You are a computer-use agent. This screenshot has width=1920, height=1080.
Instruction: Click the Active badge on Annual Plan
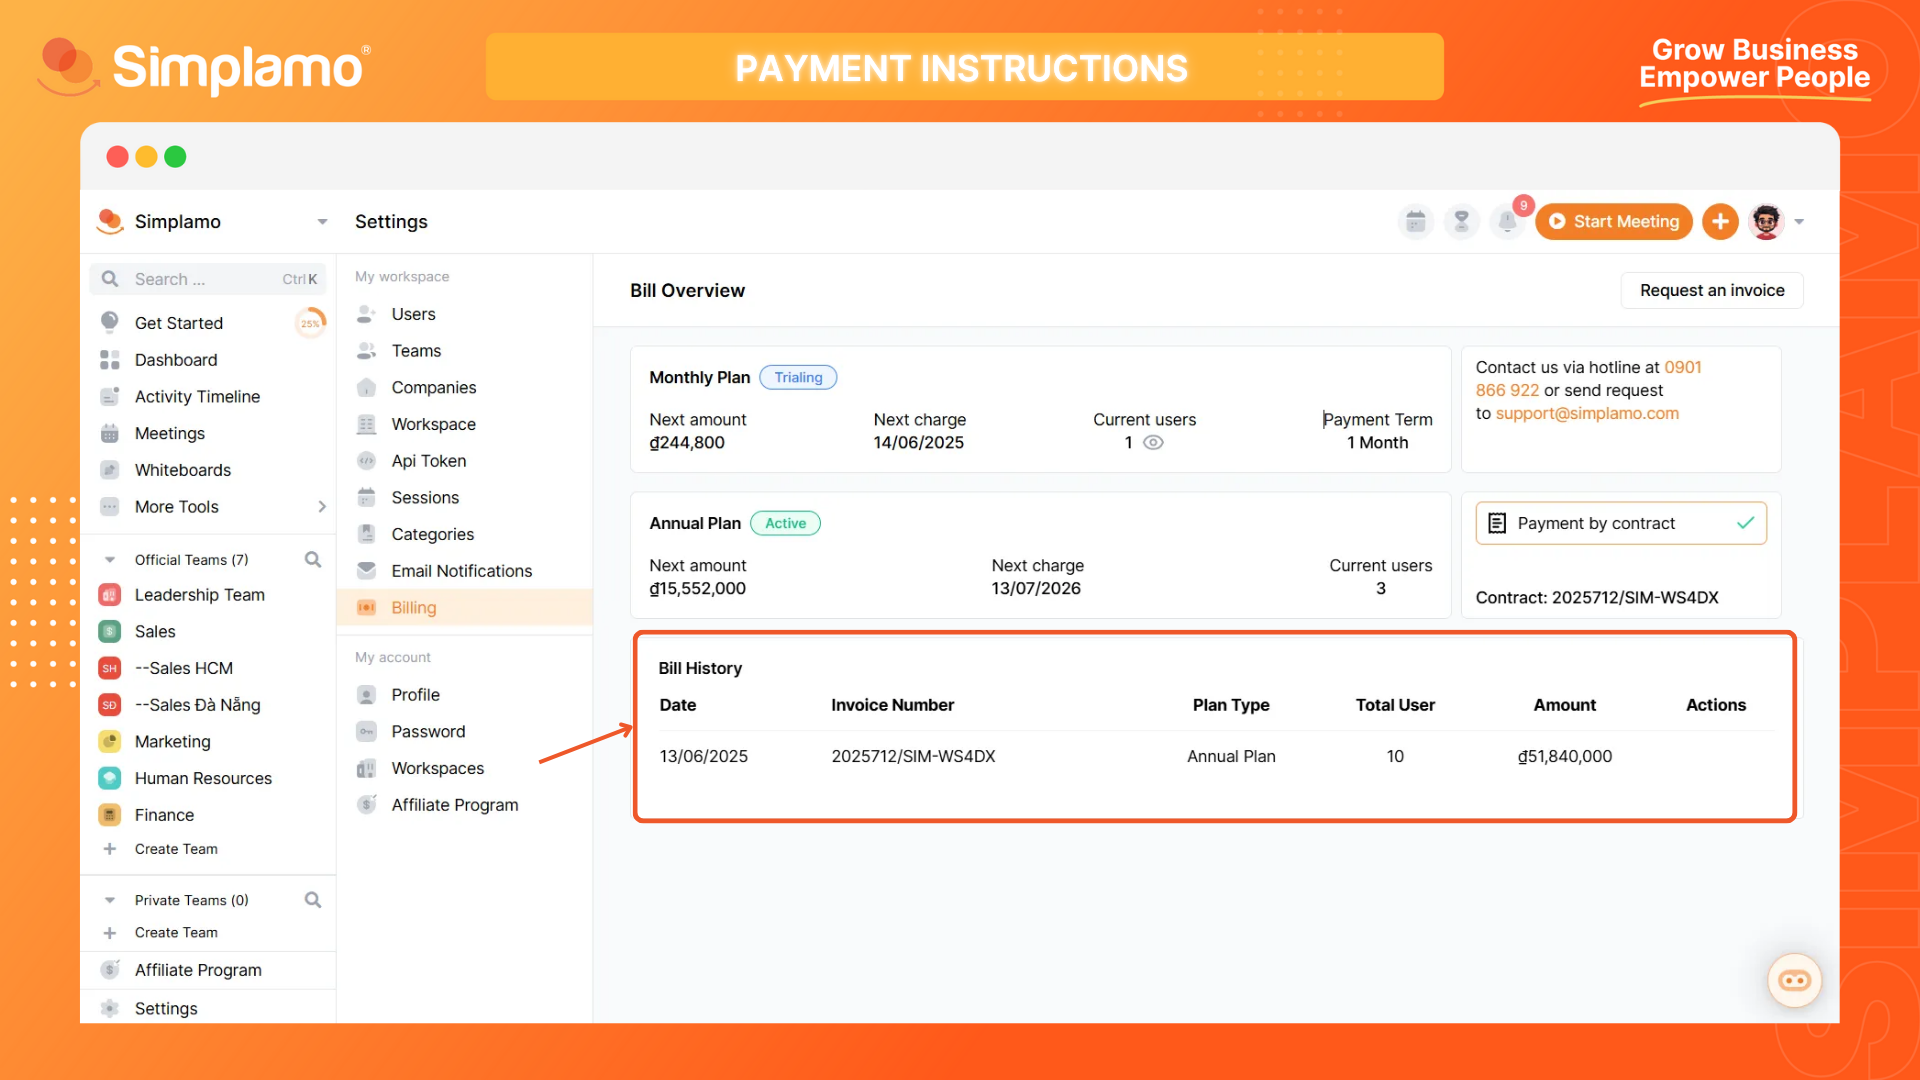click(785, 524)
